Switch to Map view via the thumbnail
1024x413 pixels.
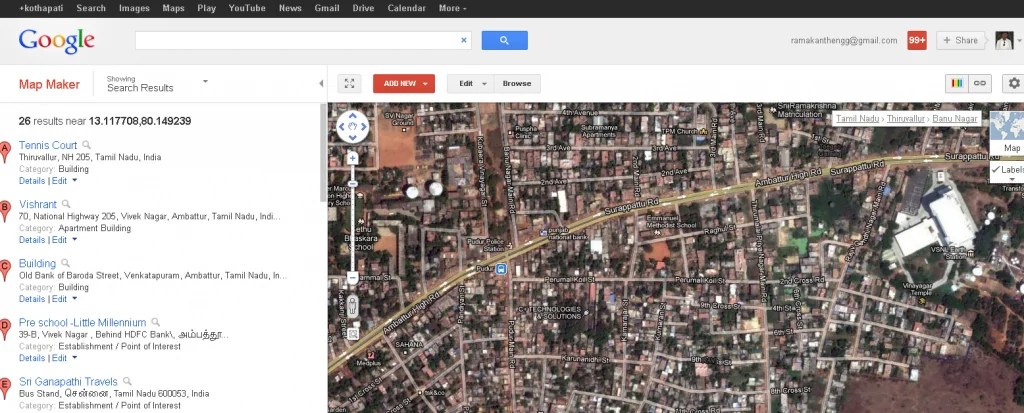(1007, 133)
